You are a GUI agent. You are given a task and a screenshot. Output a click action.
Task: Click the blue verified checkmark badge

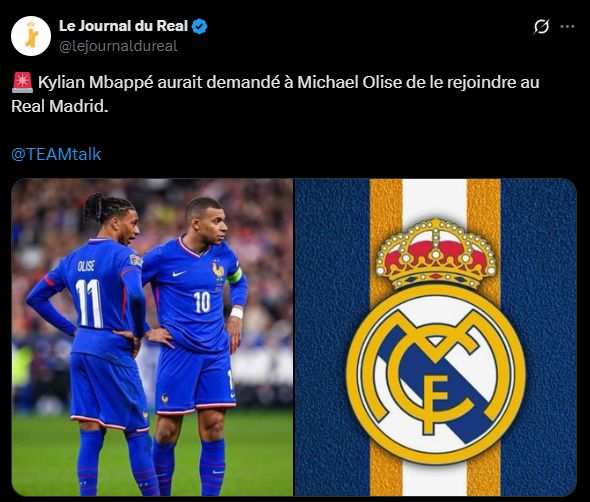(x=199, y=26)
